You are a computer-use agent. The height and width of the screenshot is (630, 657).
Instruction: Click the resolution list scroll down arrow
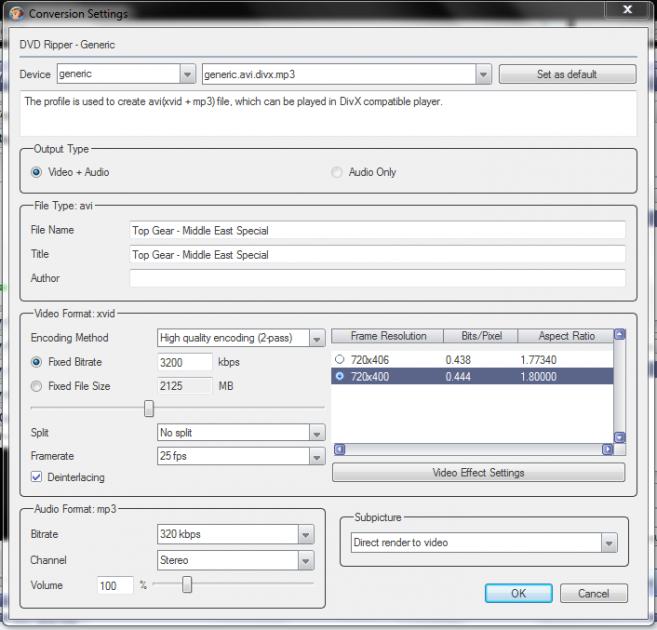tap(619, 437)
